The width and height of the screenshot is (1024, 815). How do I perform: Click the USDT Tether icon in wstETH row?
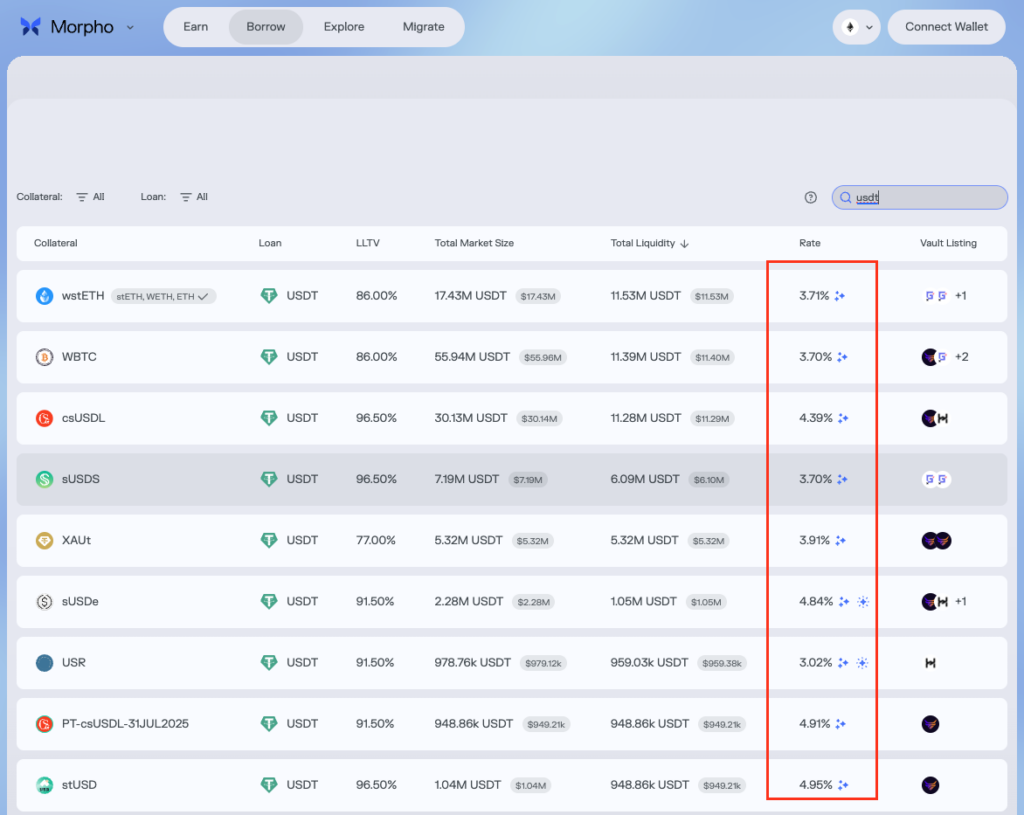[x=269, y=296]
